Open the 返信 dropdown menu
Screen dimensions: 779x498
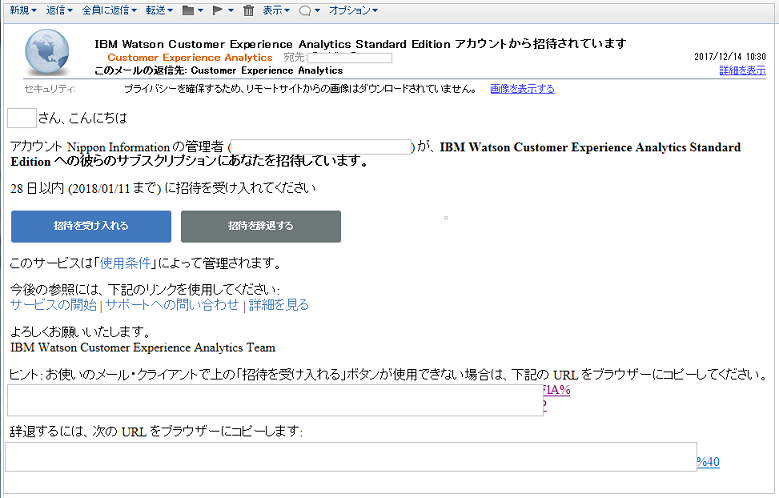(59, 10)
